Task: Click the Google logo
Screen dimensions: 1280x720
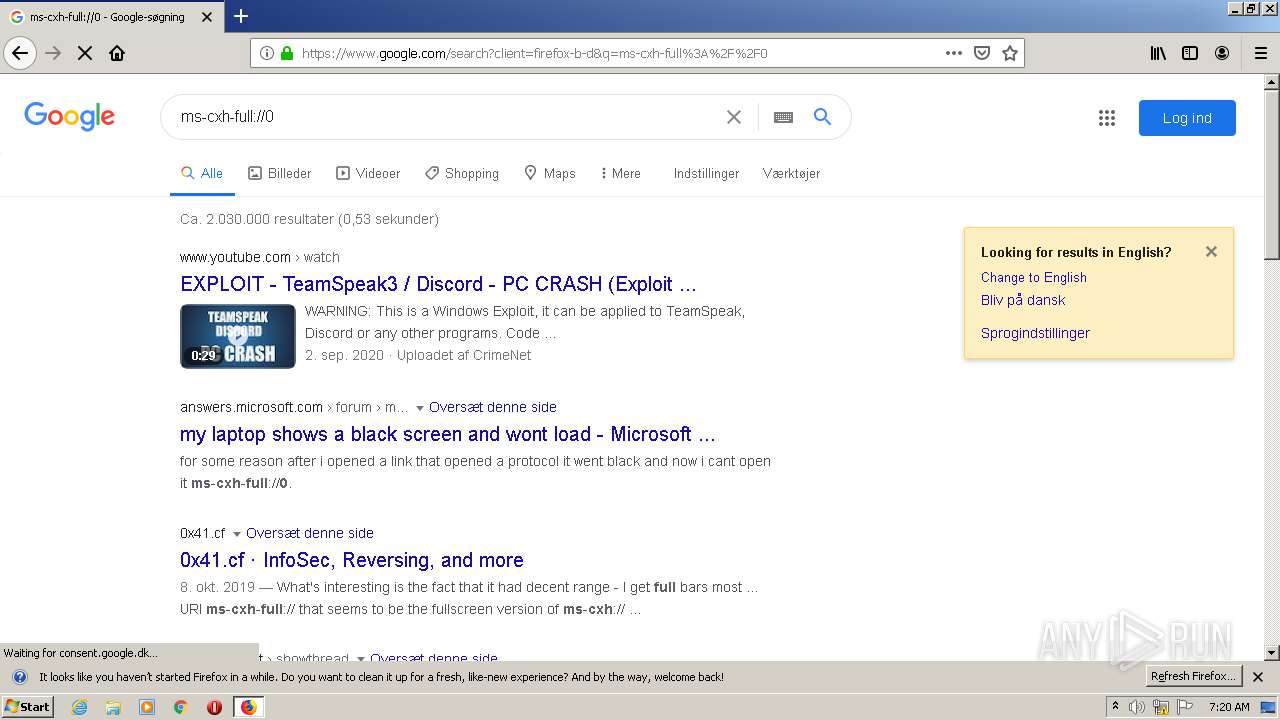Action: point(70,117)
